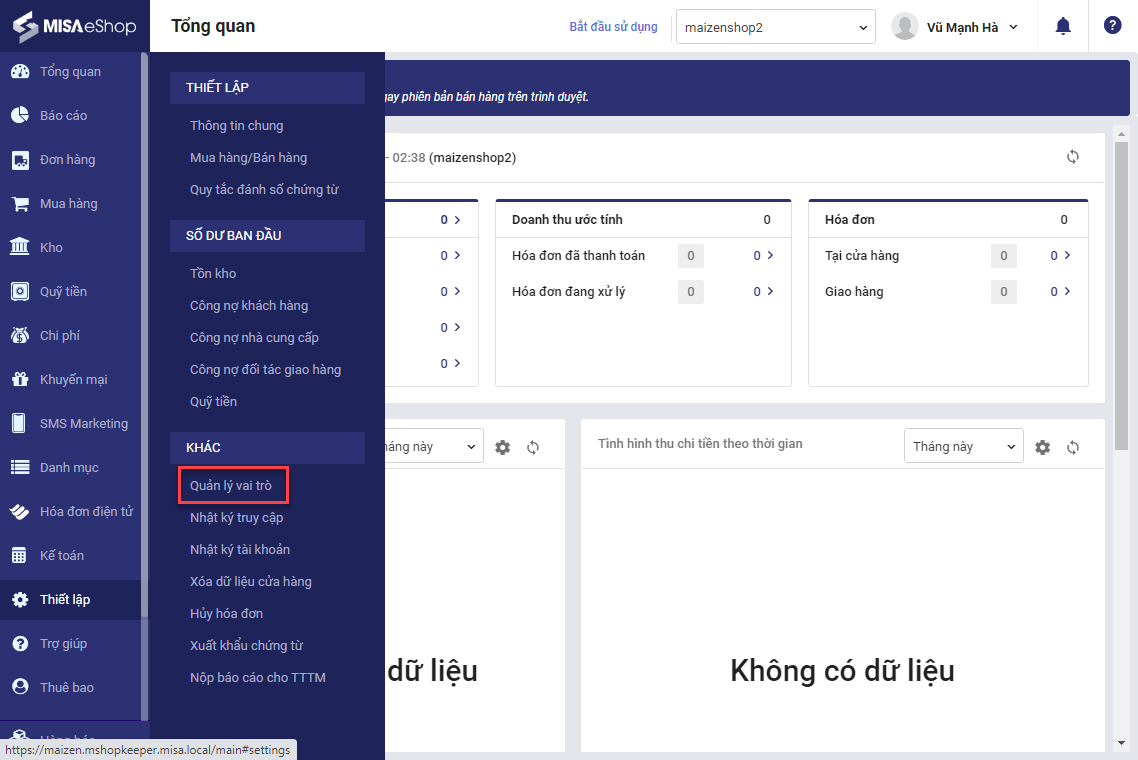Viewport: 1138px width, 760px height.
Task: Click page scrollbar down arrow
Action: [1121, 743]
